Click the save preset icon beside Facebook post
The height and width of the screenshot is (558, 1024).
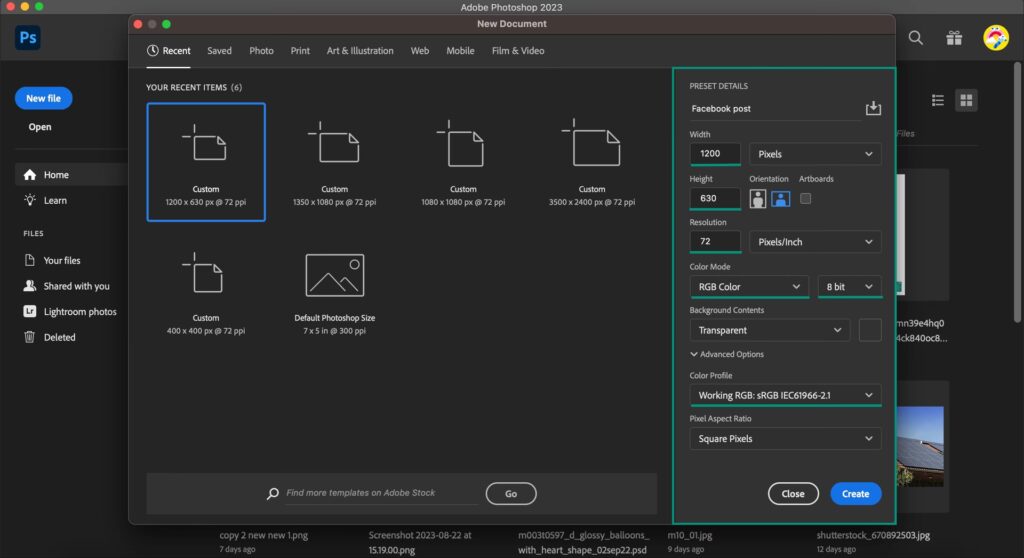[x=873, y=108]
